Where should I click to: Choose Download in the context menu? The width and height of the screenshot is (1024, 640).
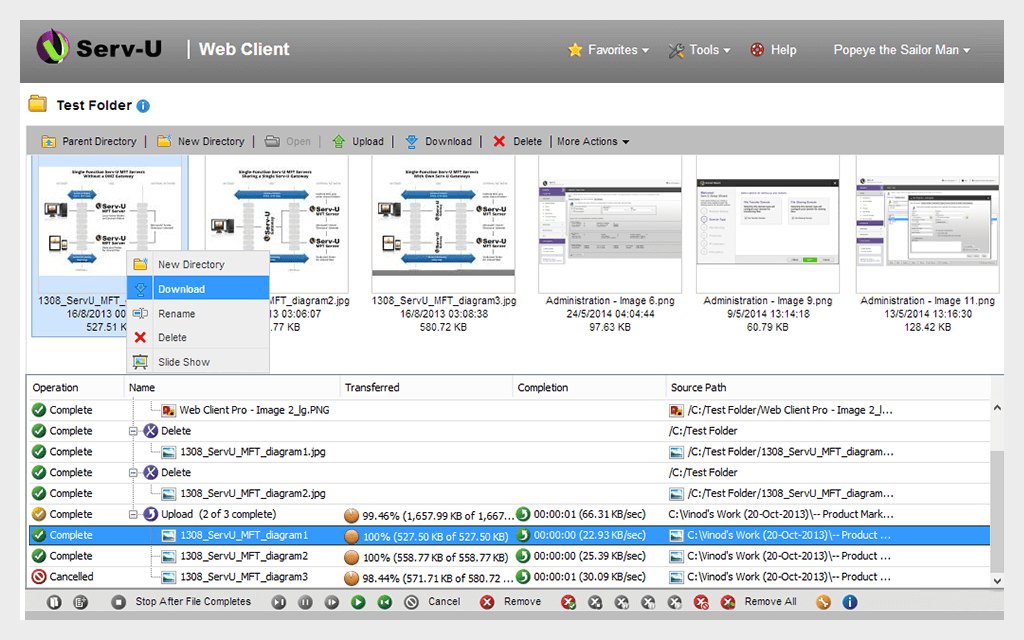(x=198, y=289)
